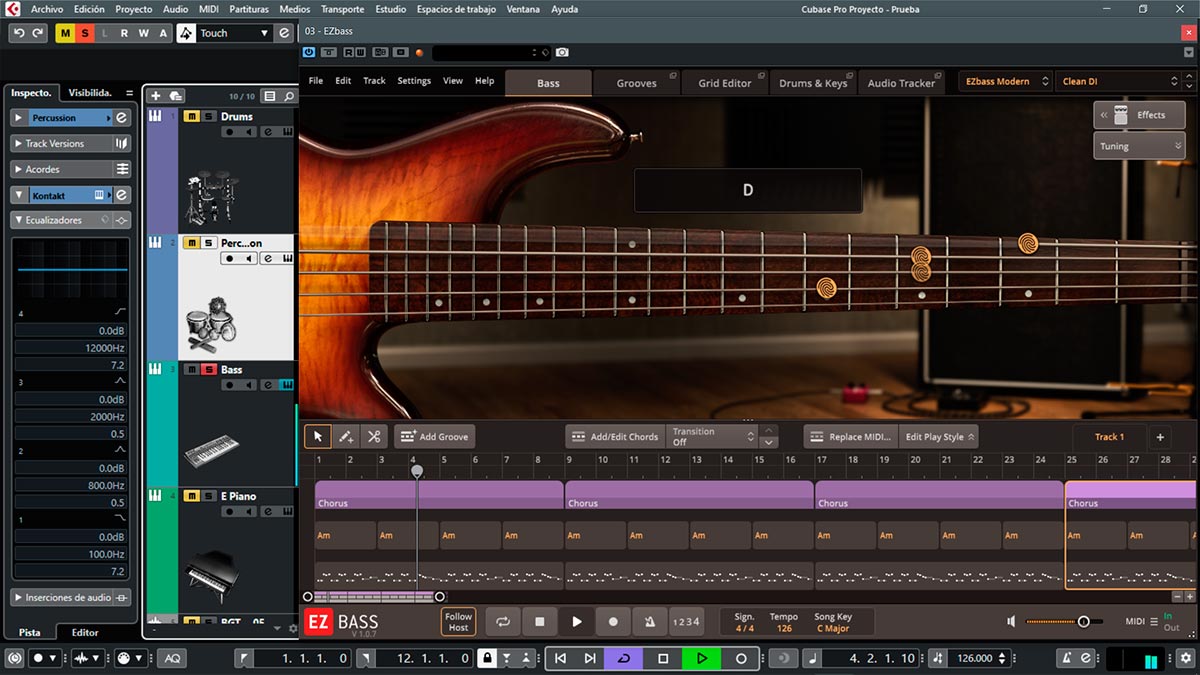The height and width of the screenshot is (675, 1200).
Task: Toggle the EZbass plugin power bypass button
Action: click(308, 52)
